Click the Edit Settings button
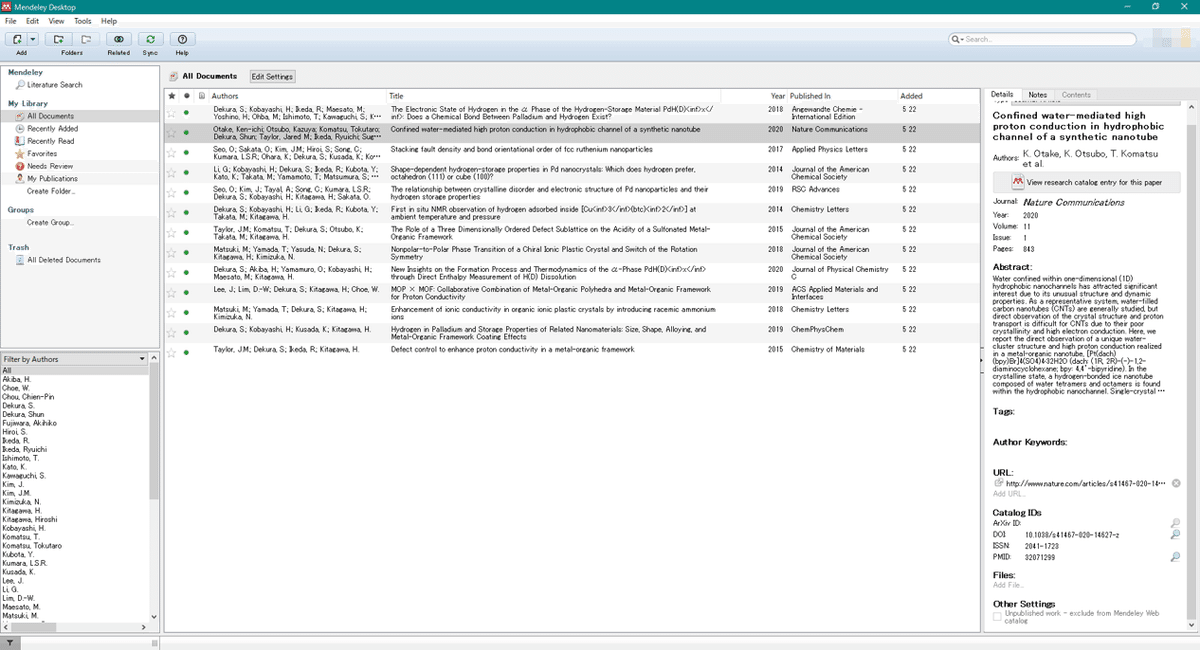 (272, 76)
